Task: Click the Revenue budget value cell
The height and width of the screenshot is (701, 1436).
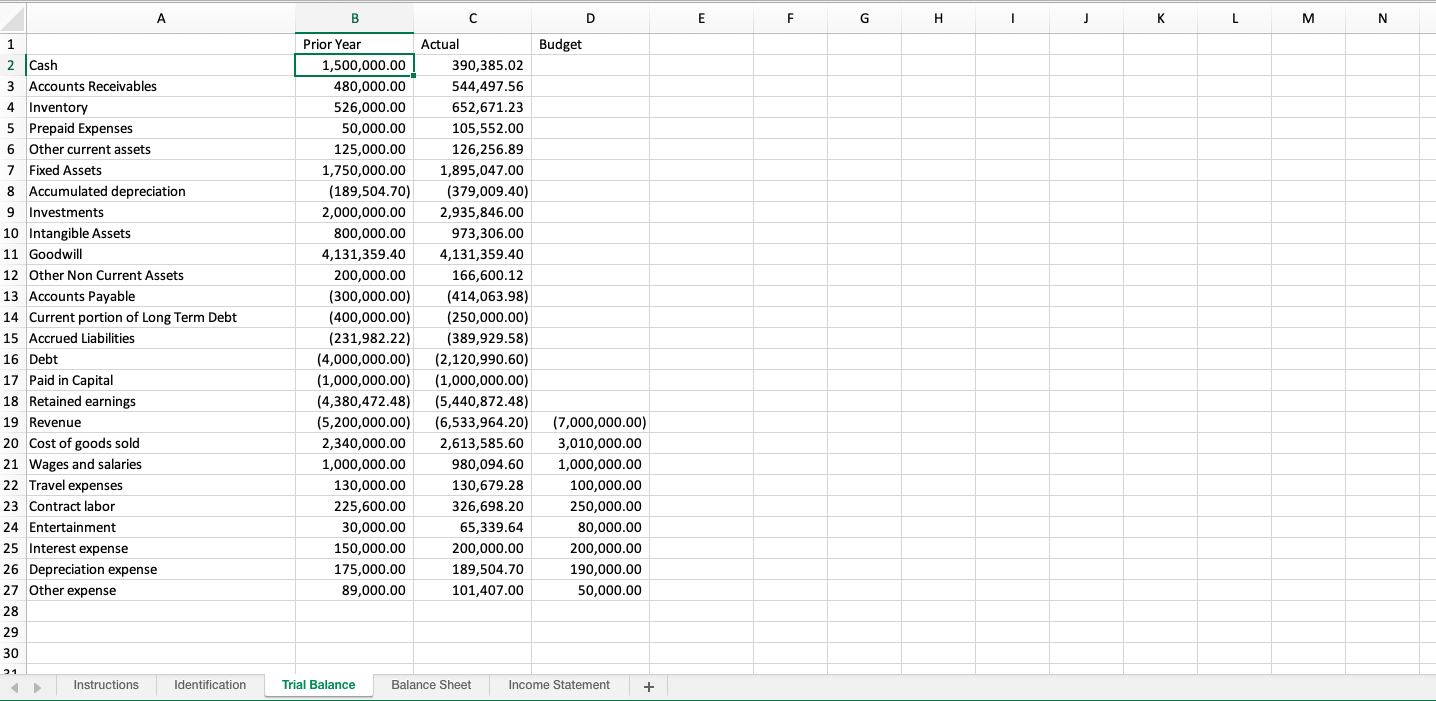Action: (590, 422)
